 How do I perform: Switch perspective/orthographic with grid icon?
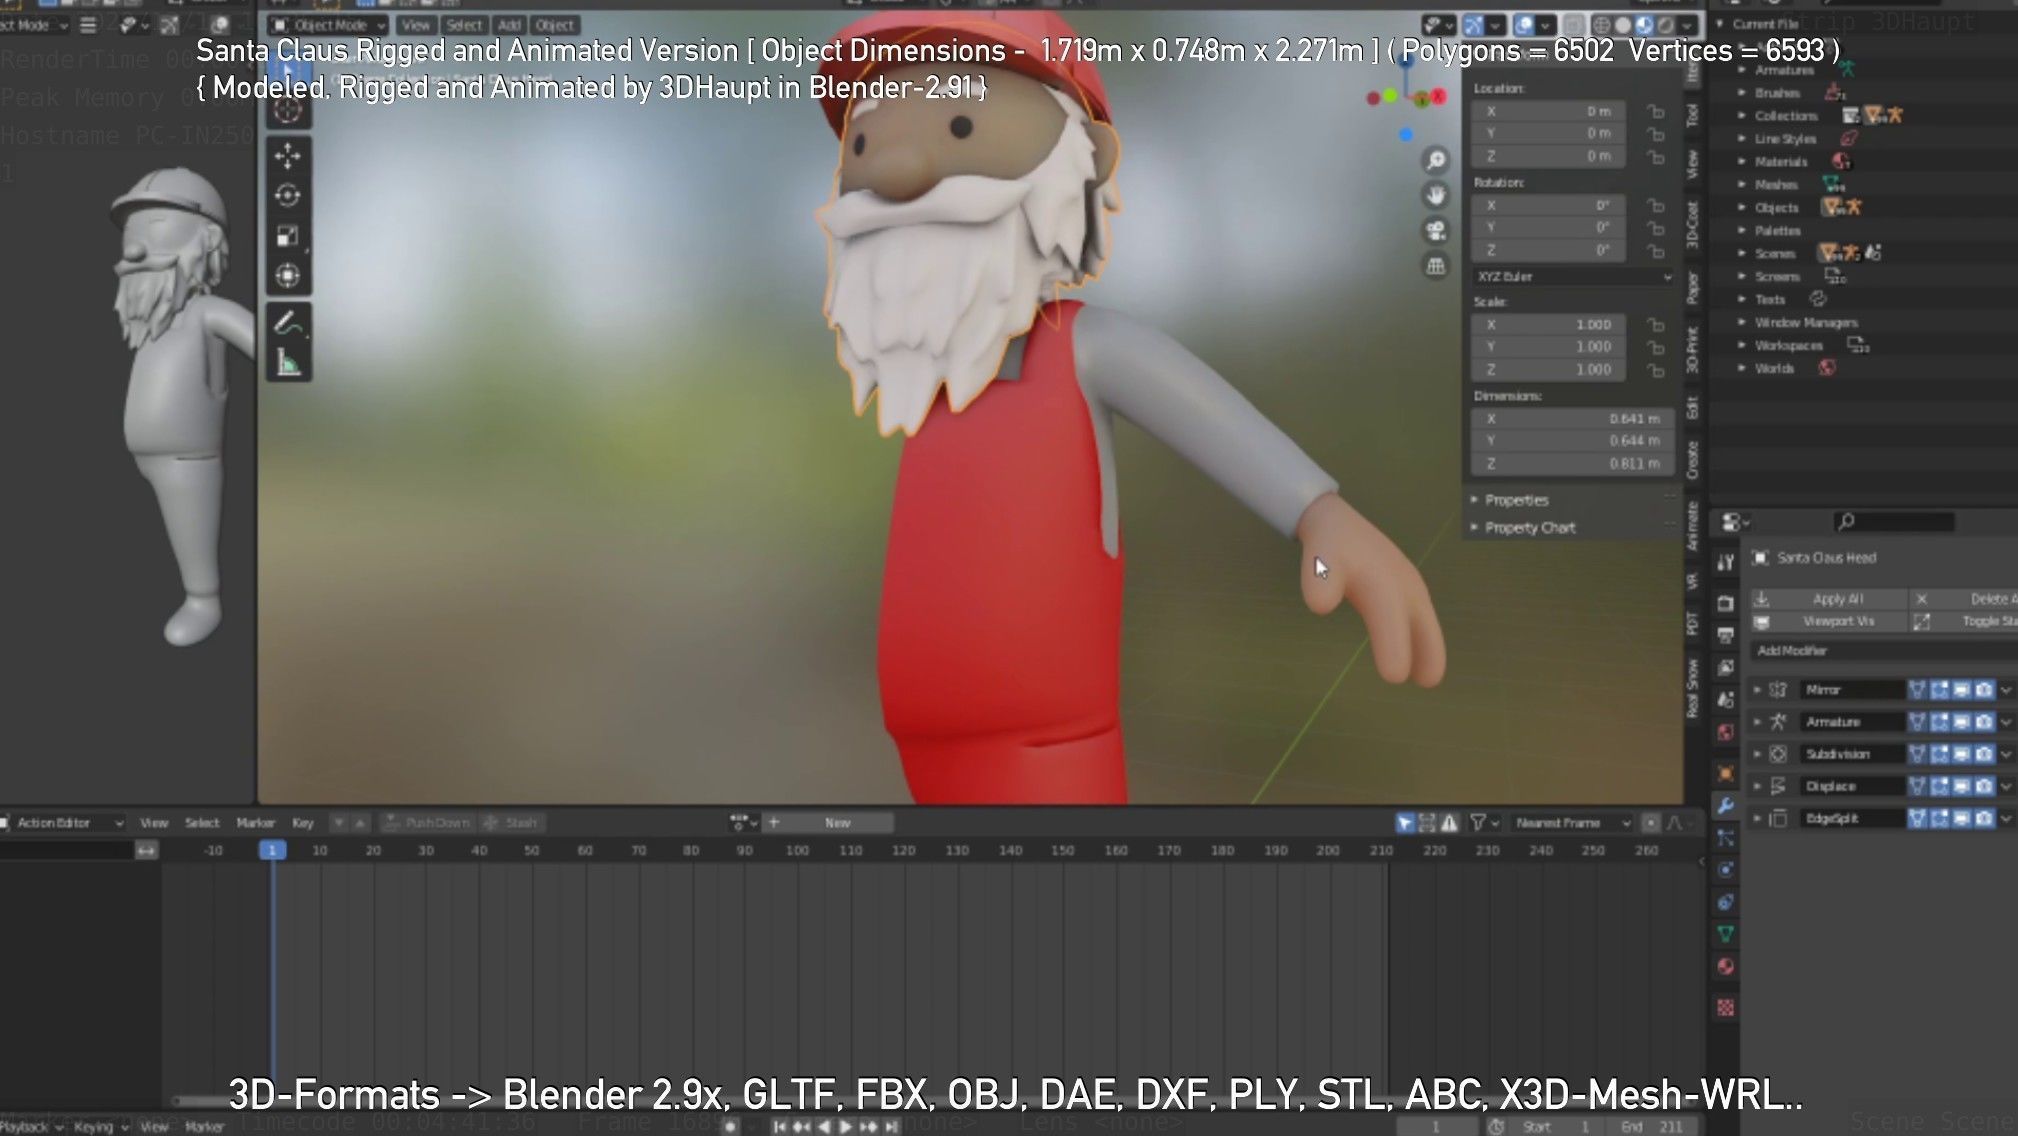1436,266
